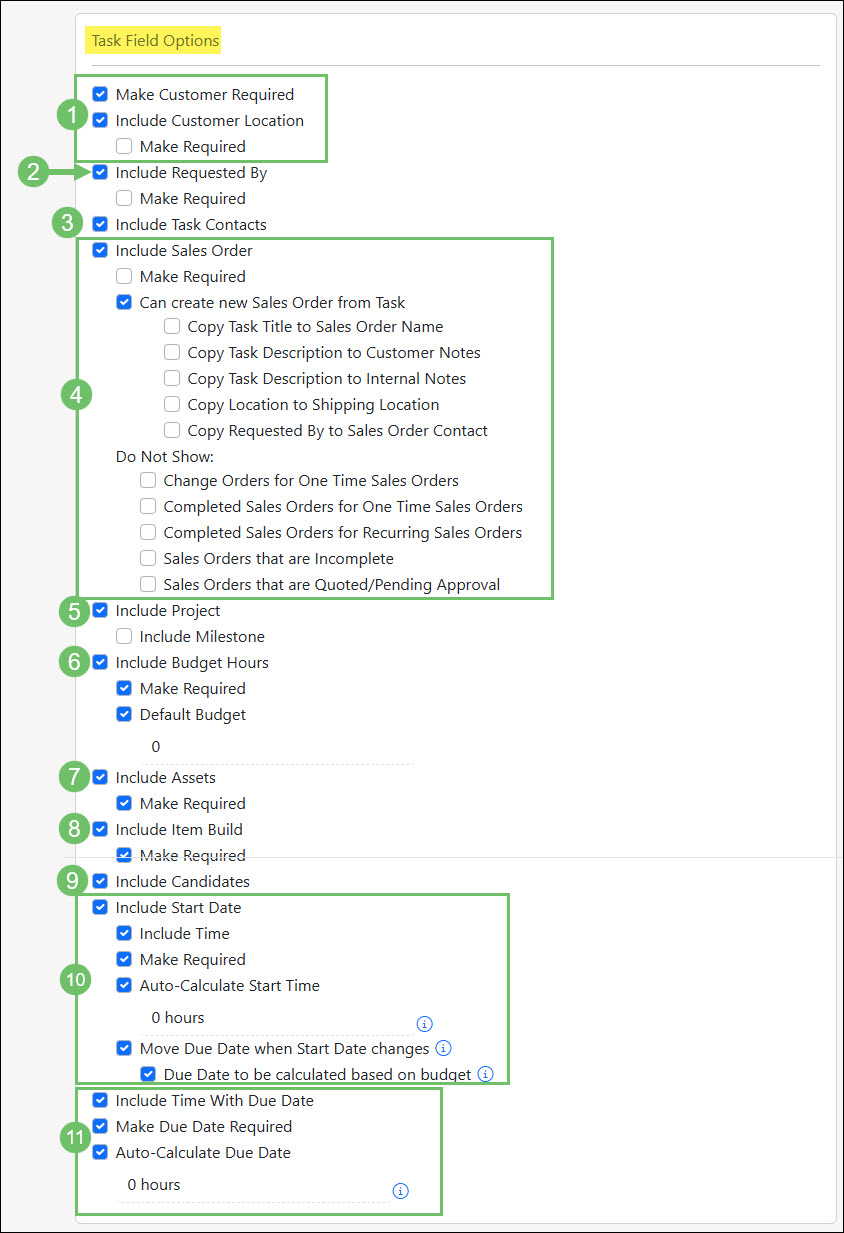This screenshot has width=844, height=1233.
Task: Click the Auto-Calculate Start Time hours field
Action: point(275,1018)
